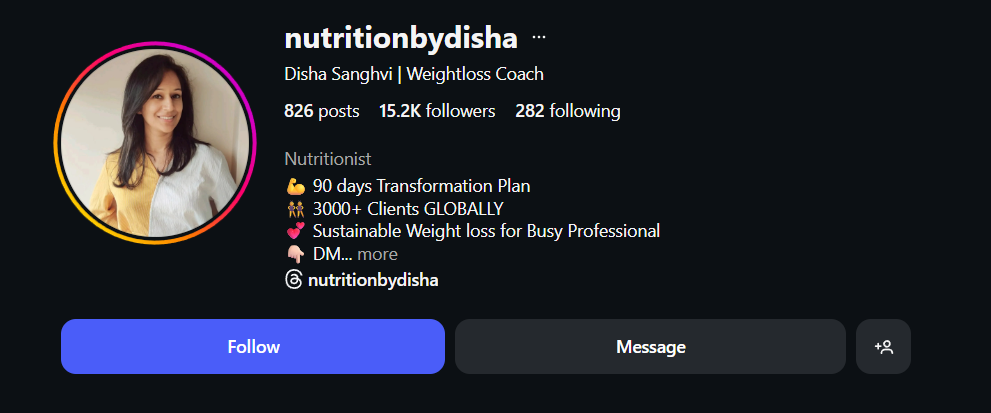Viewport: 991px width, 413px height.
Task: Click the 'Disha Sanghvi | Weightloss Coach' name
Action: point(414,74)
